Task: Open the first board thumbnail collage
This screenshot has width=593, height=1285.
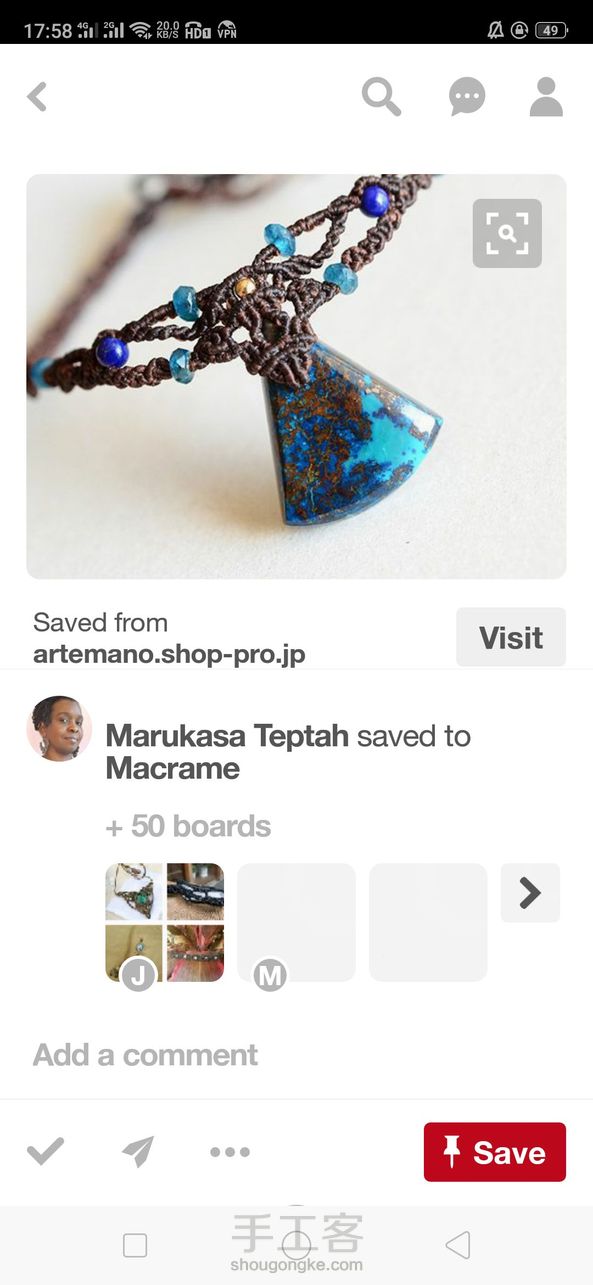Action: 165,922
